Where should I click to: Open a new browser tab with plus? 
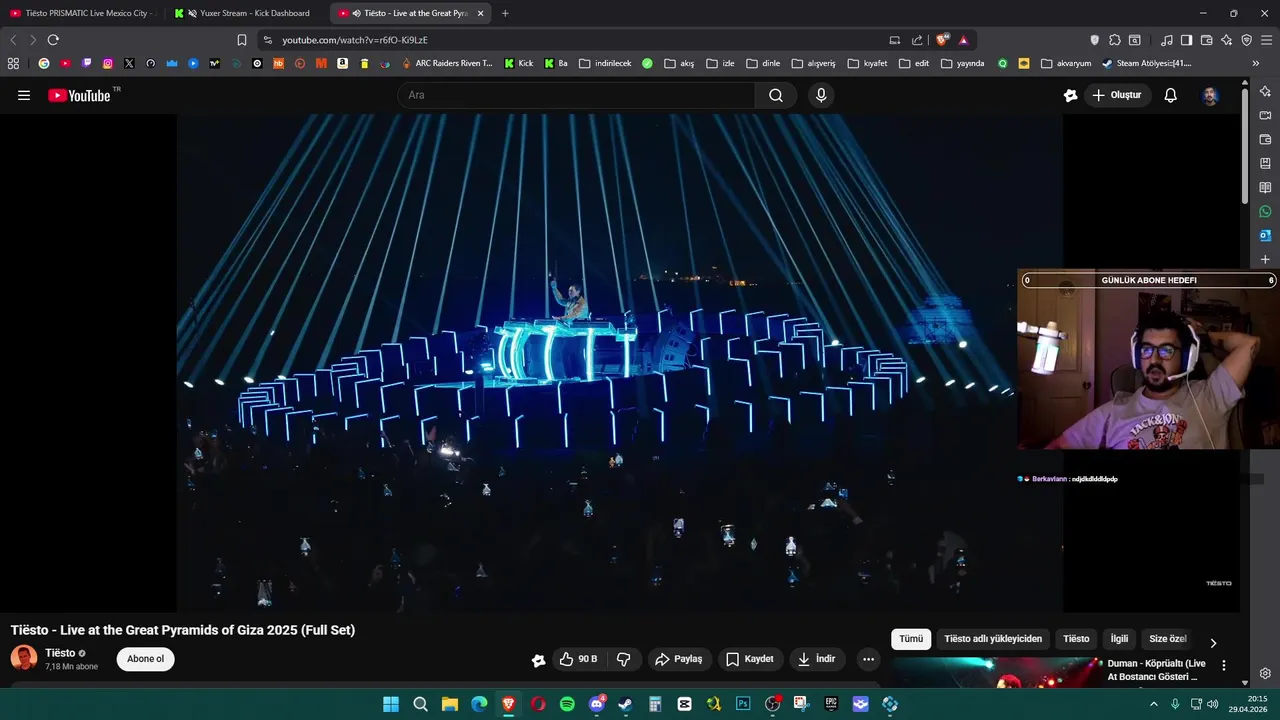[505, 13]
